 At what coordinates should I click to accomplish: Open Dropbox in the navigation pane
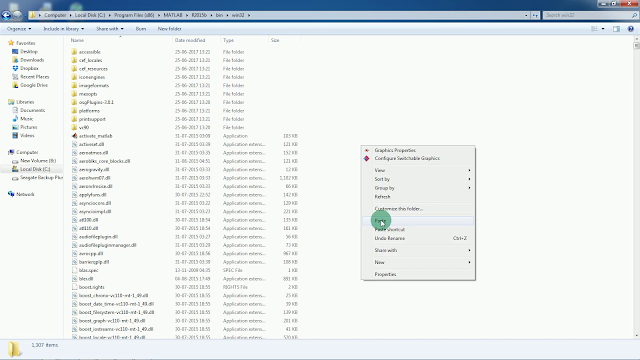(29, 68)
